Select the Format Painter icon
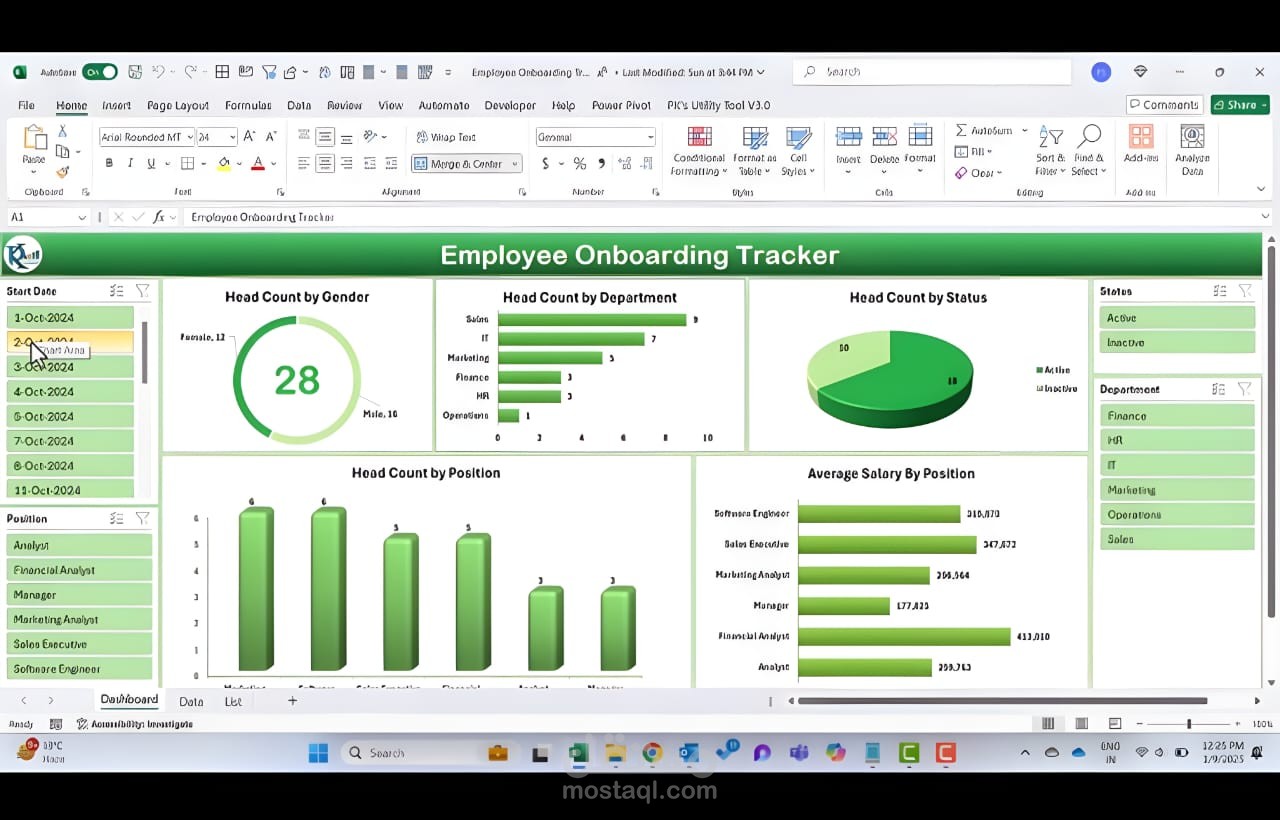 click(x=62, y=172)
